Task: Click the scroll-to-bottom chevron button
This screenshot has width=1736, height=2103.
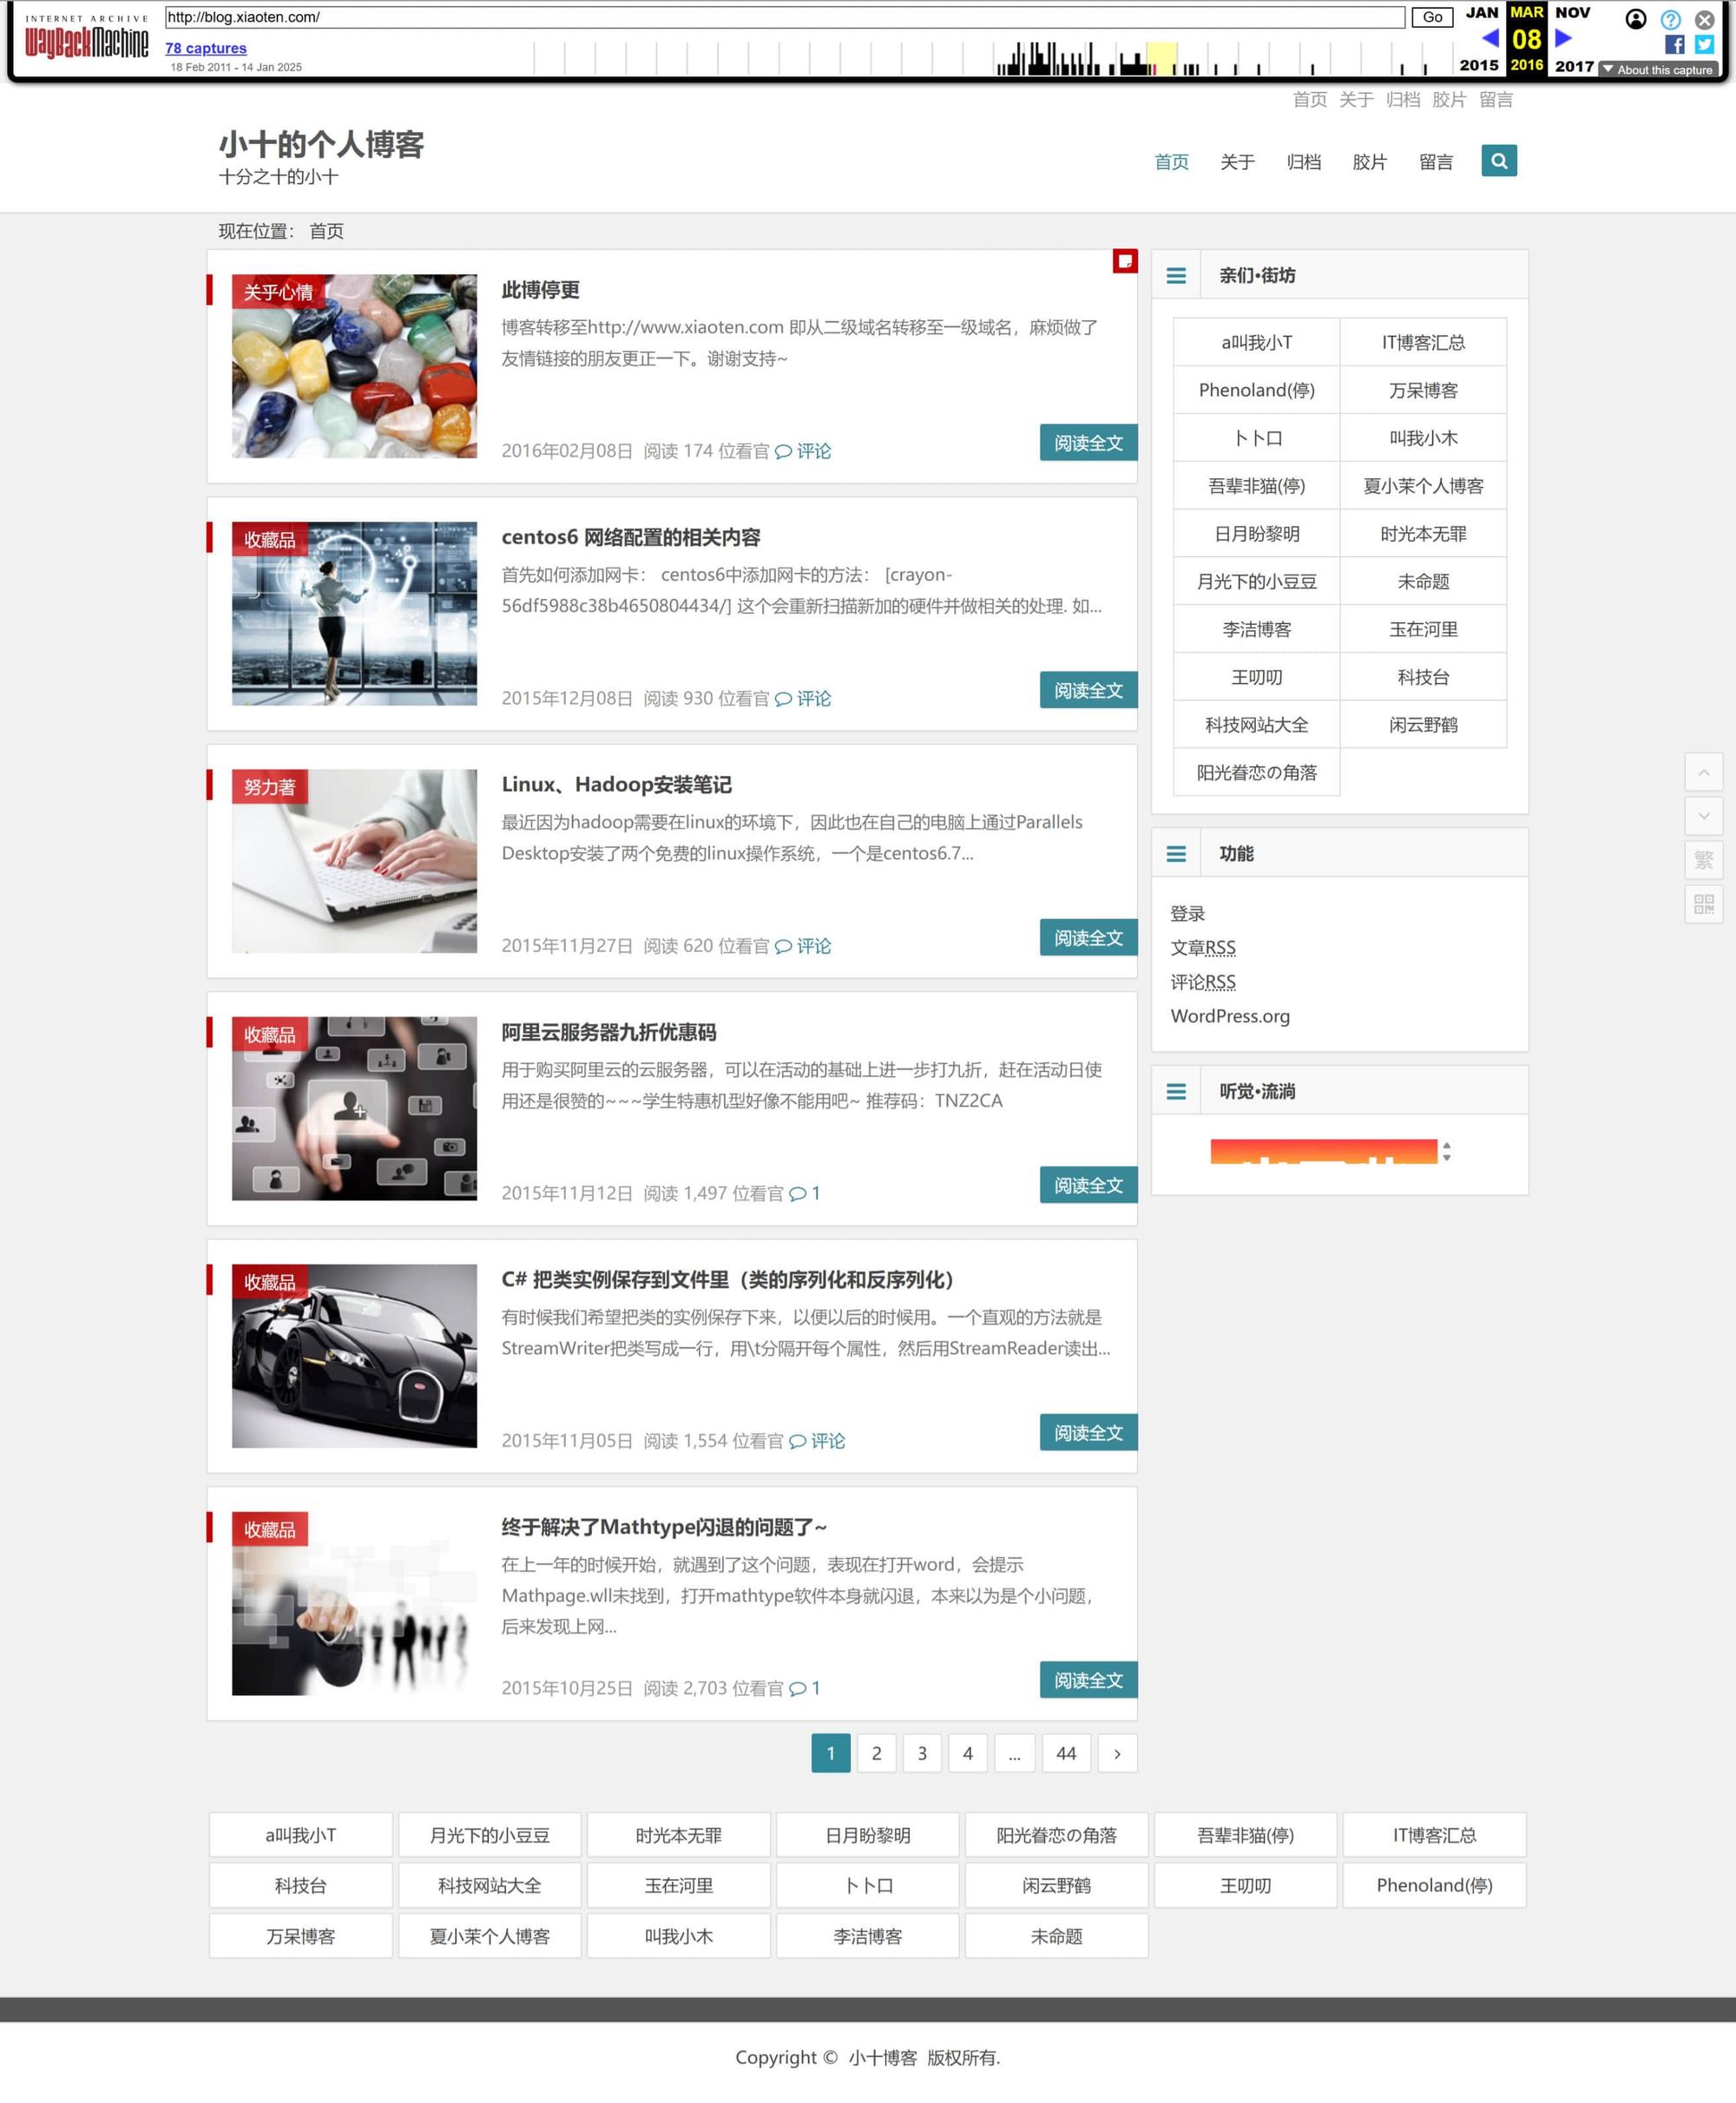Action: click(x=1703, y=816)
